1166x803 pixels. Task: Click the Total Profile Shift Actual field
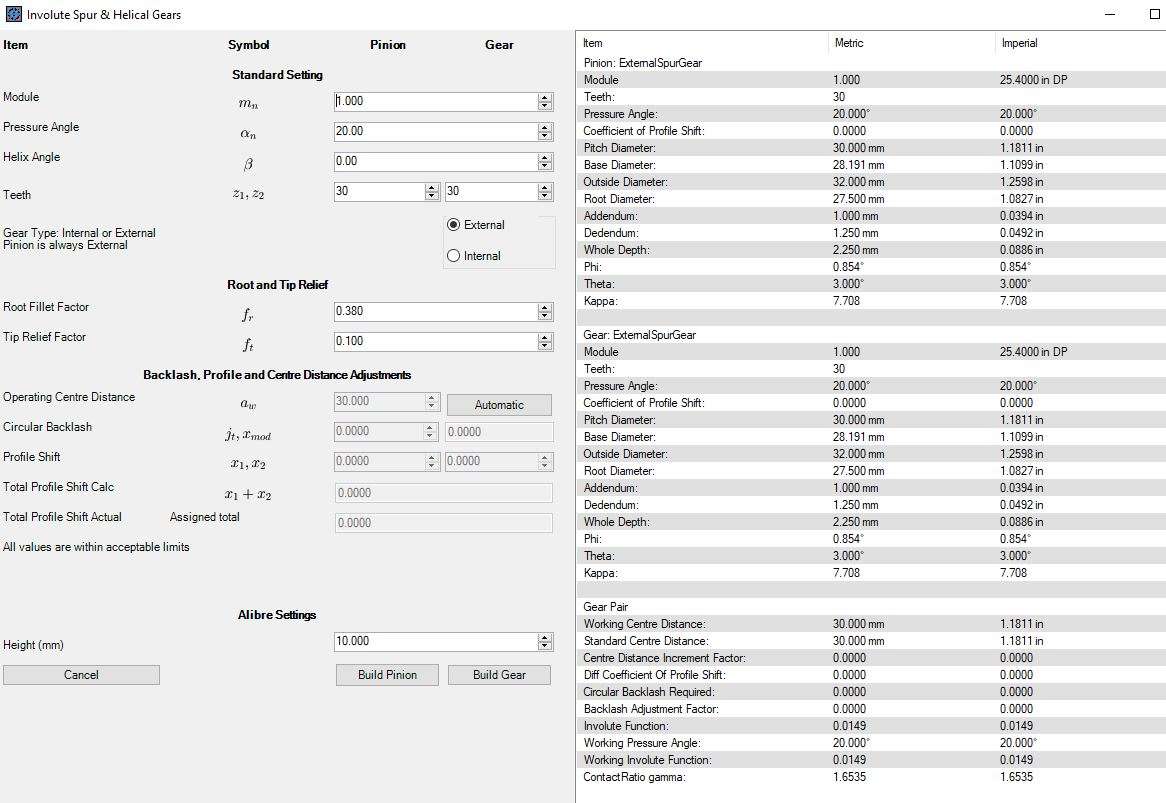coord(443,523)
